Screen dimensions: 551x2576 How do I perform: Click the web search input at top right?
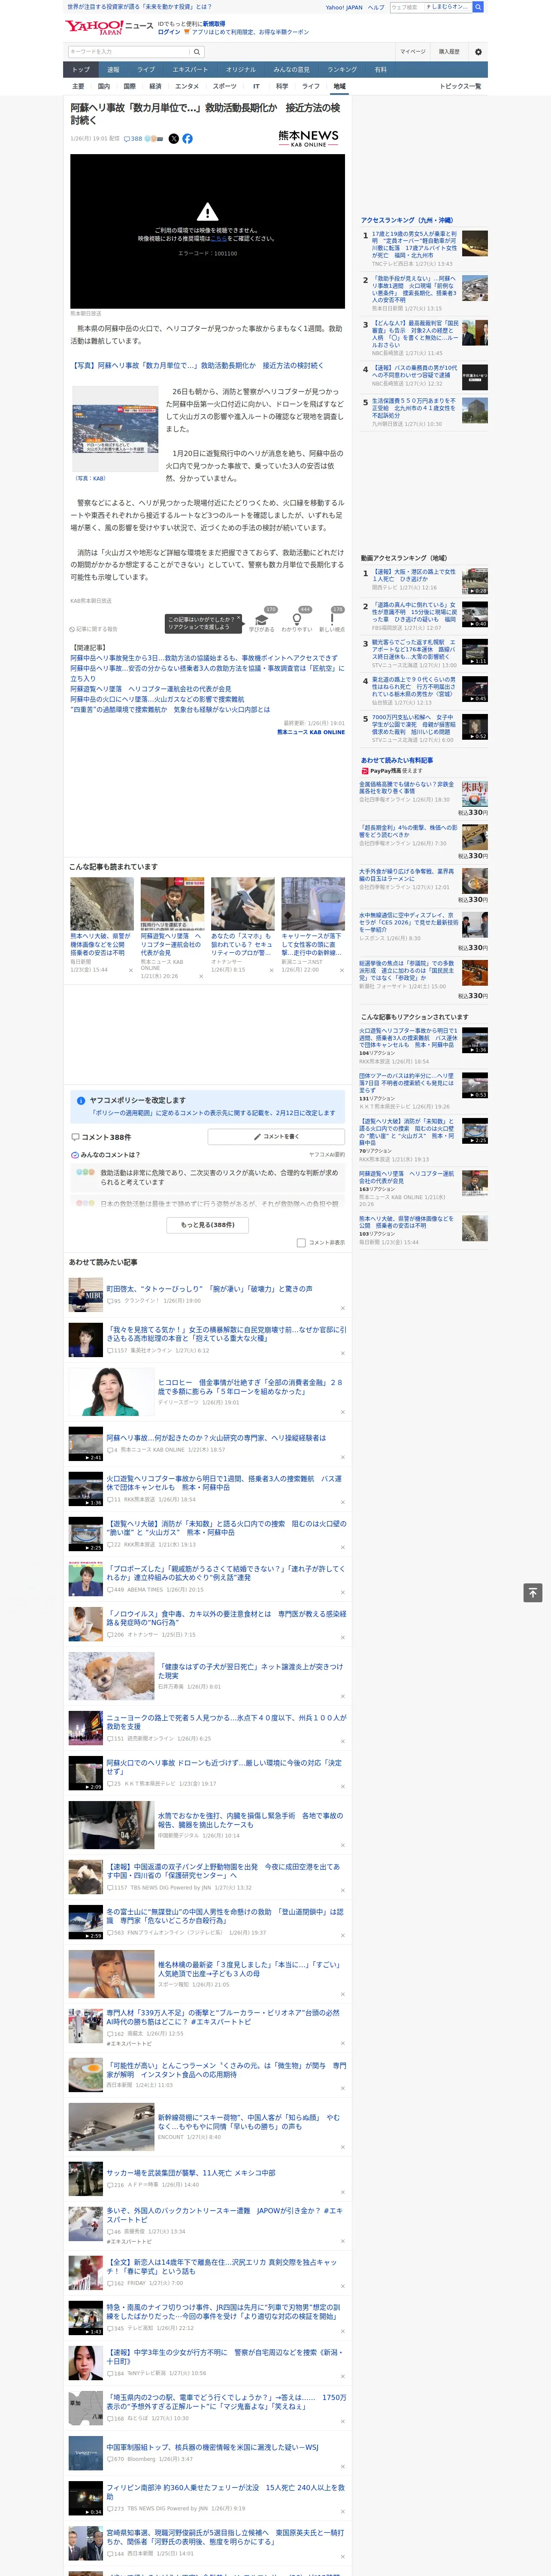(x=407, y=7)
